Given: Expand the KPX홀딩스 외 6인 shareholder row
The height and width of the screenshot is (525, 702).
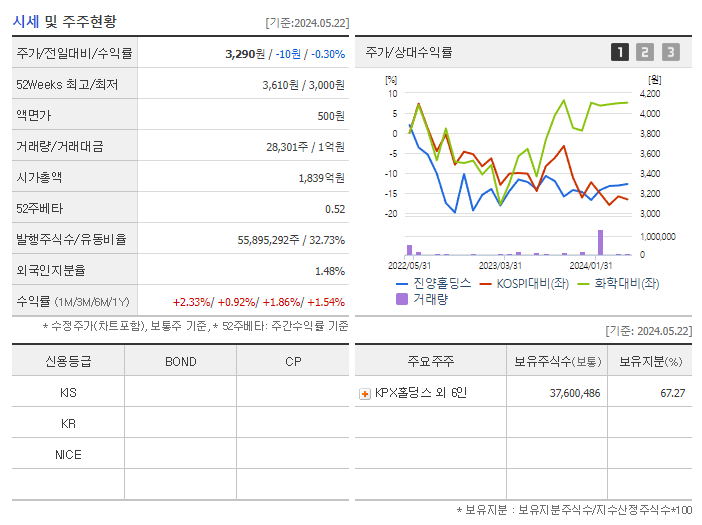Looking at the screenshot, I should tap(365, 394).
